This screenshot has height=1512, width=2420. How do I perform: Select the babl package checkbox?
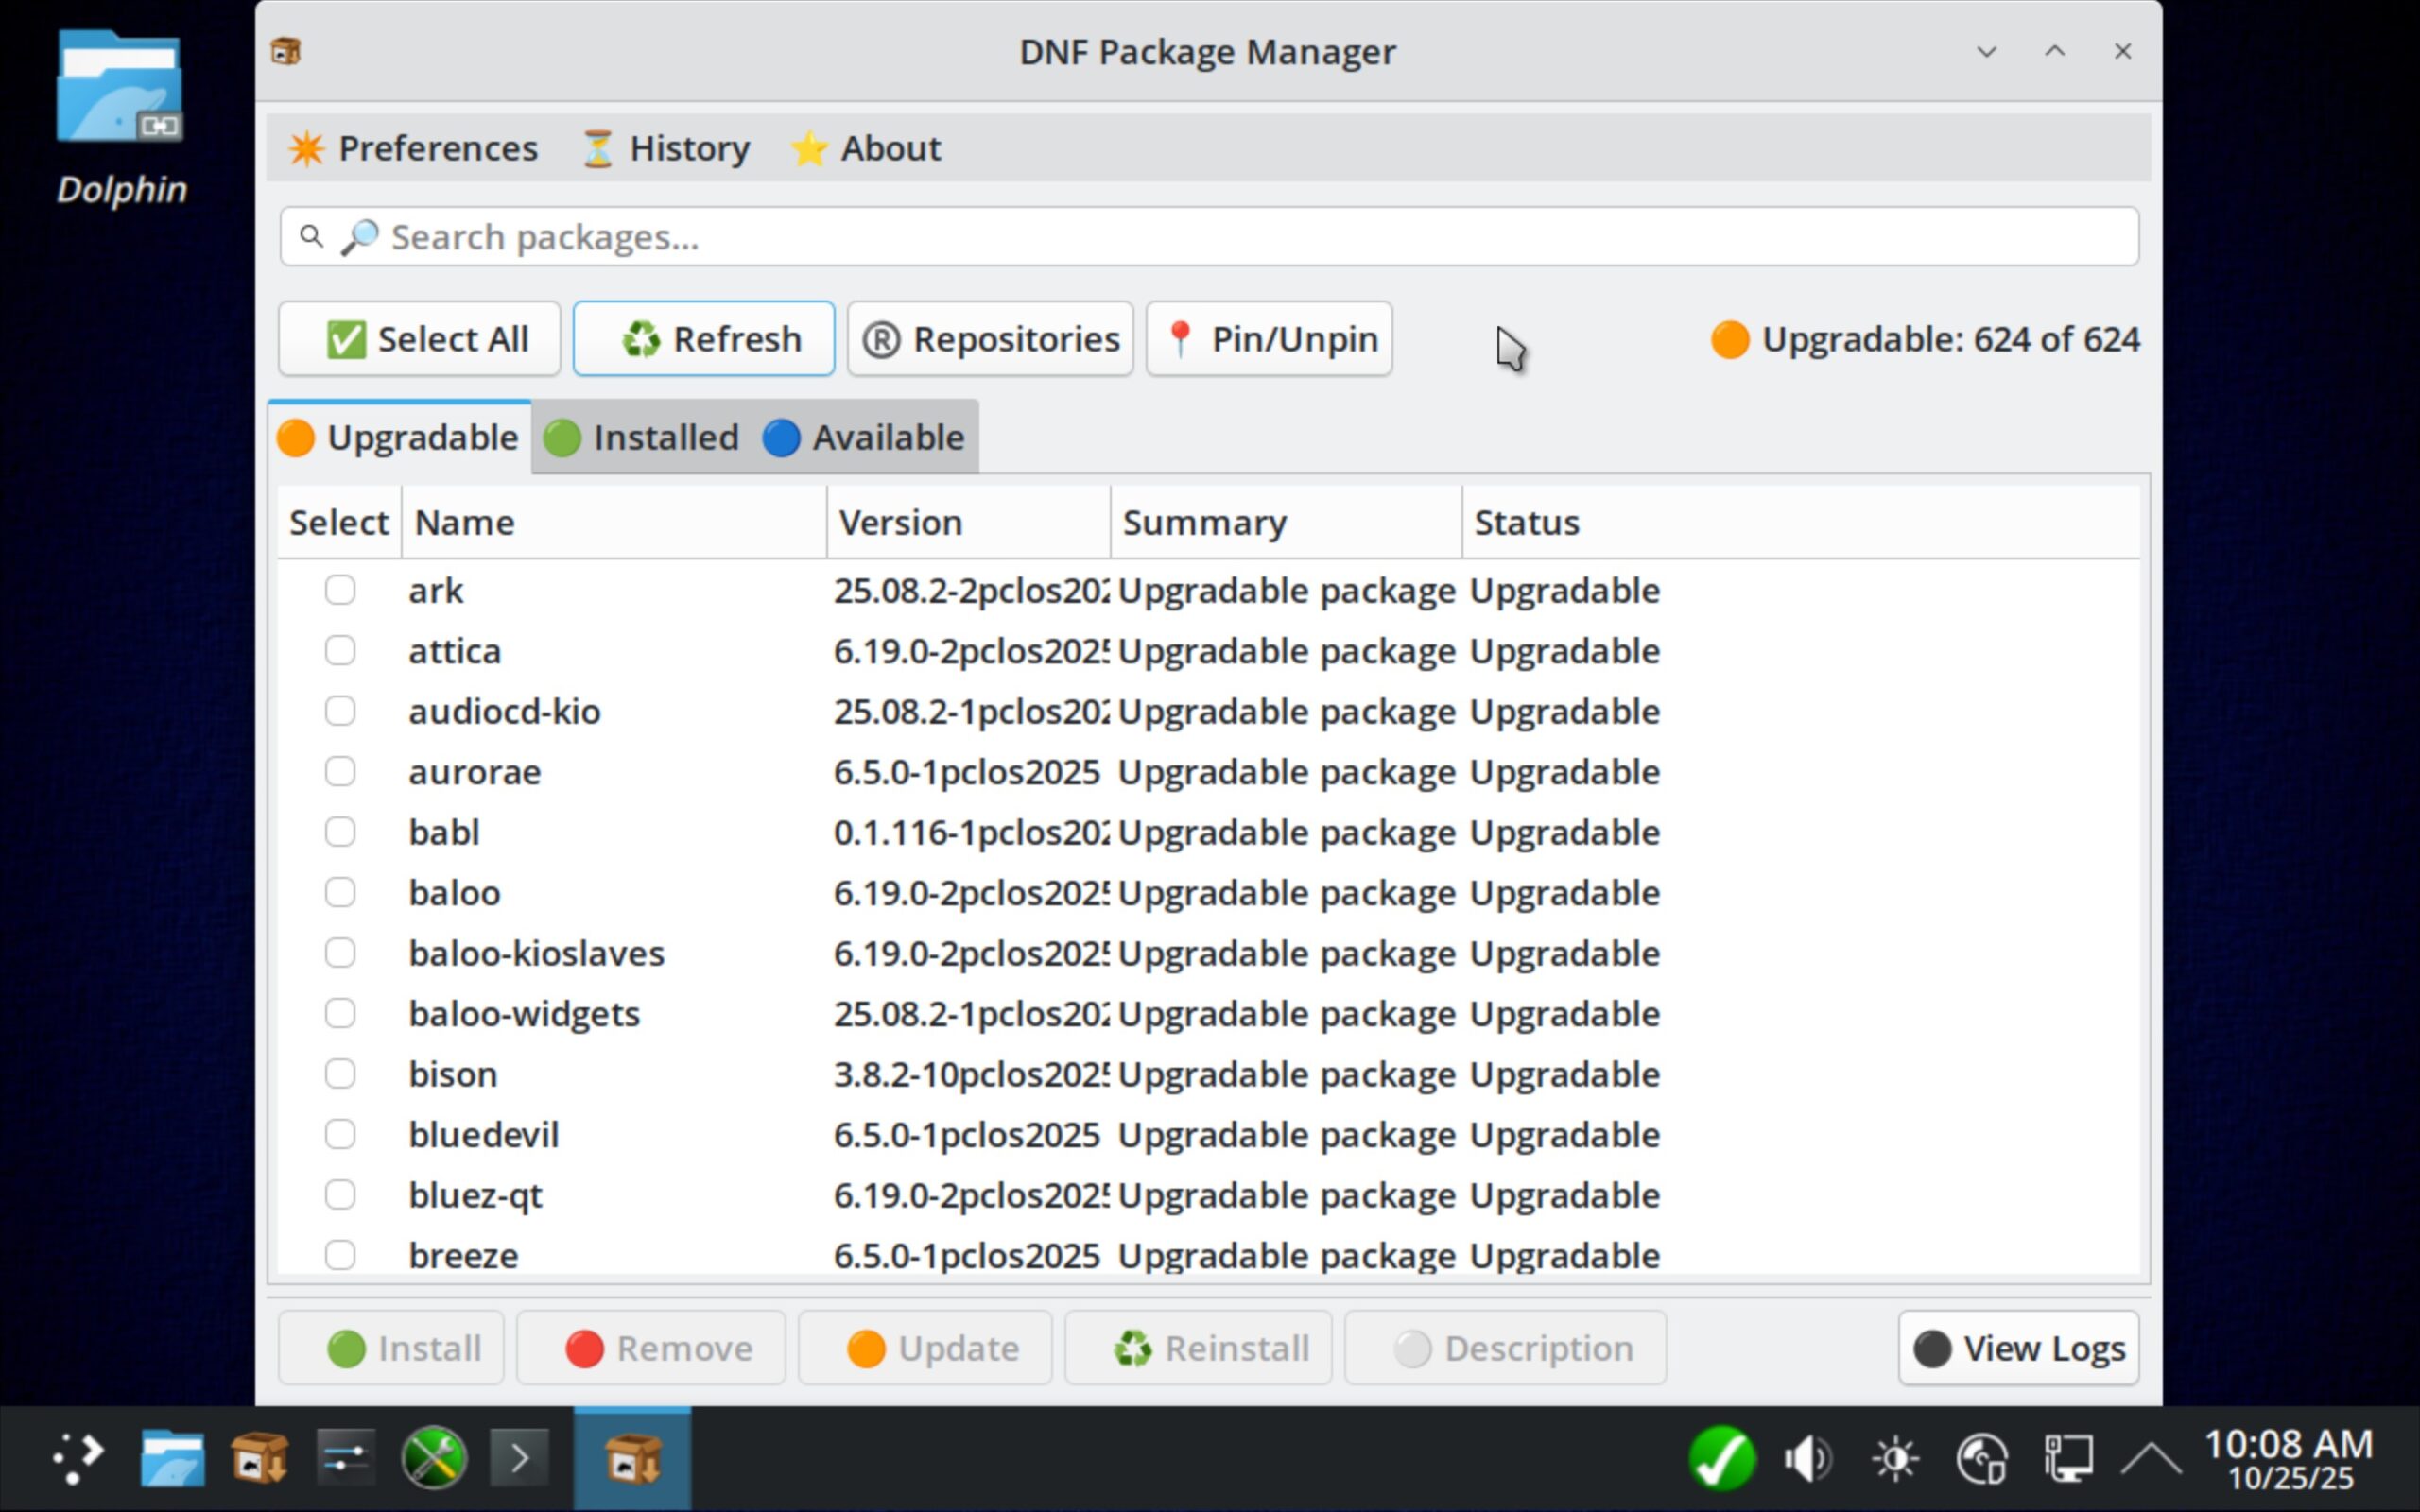(340, 832)
